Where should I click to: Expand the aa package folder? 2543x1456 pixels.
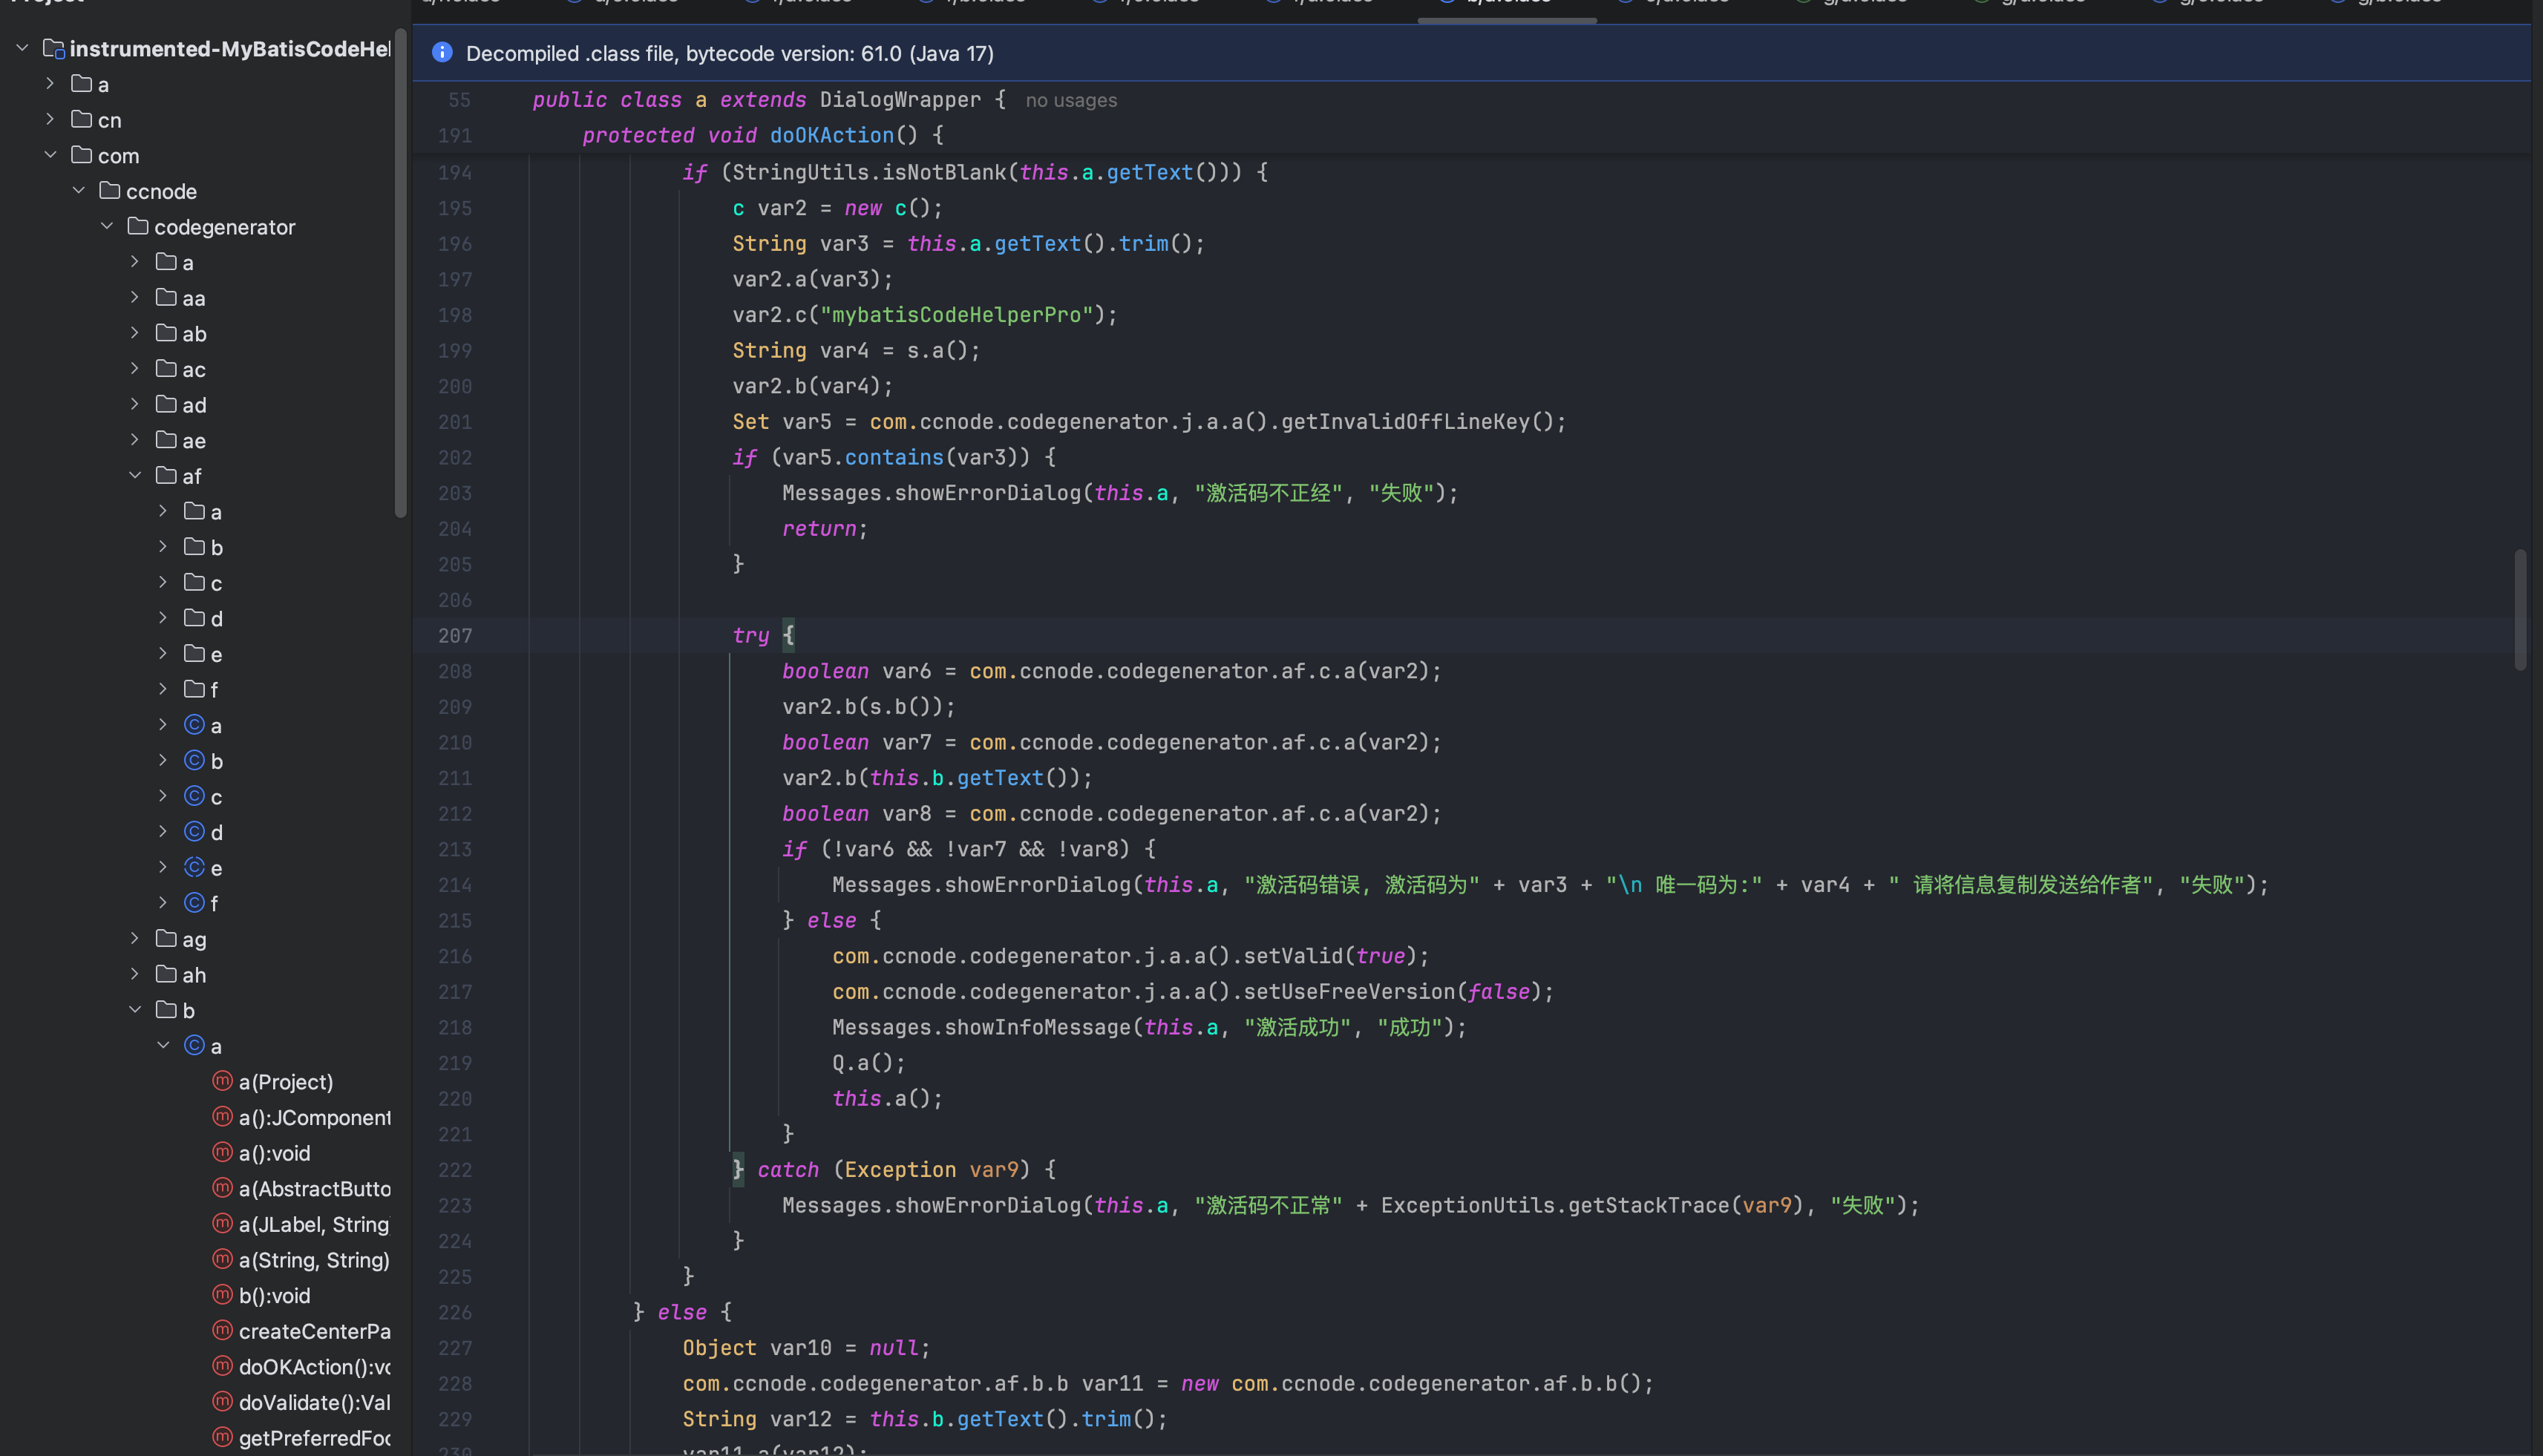pyautogui.click(x=135, y=297)
